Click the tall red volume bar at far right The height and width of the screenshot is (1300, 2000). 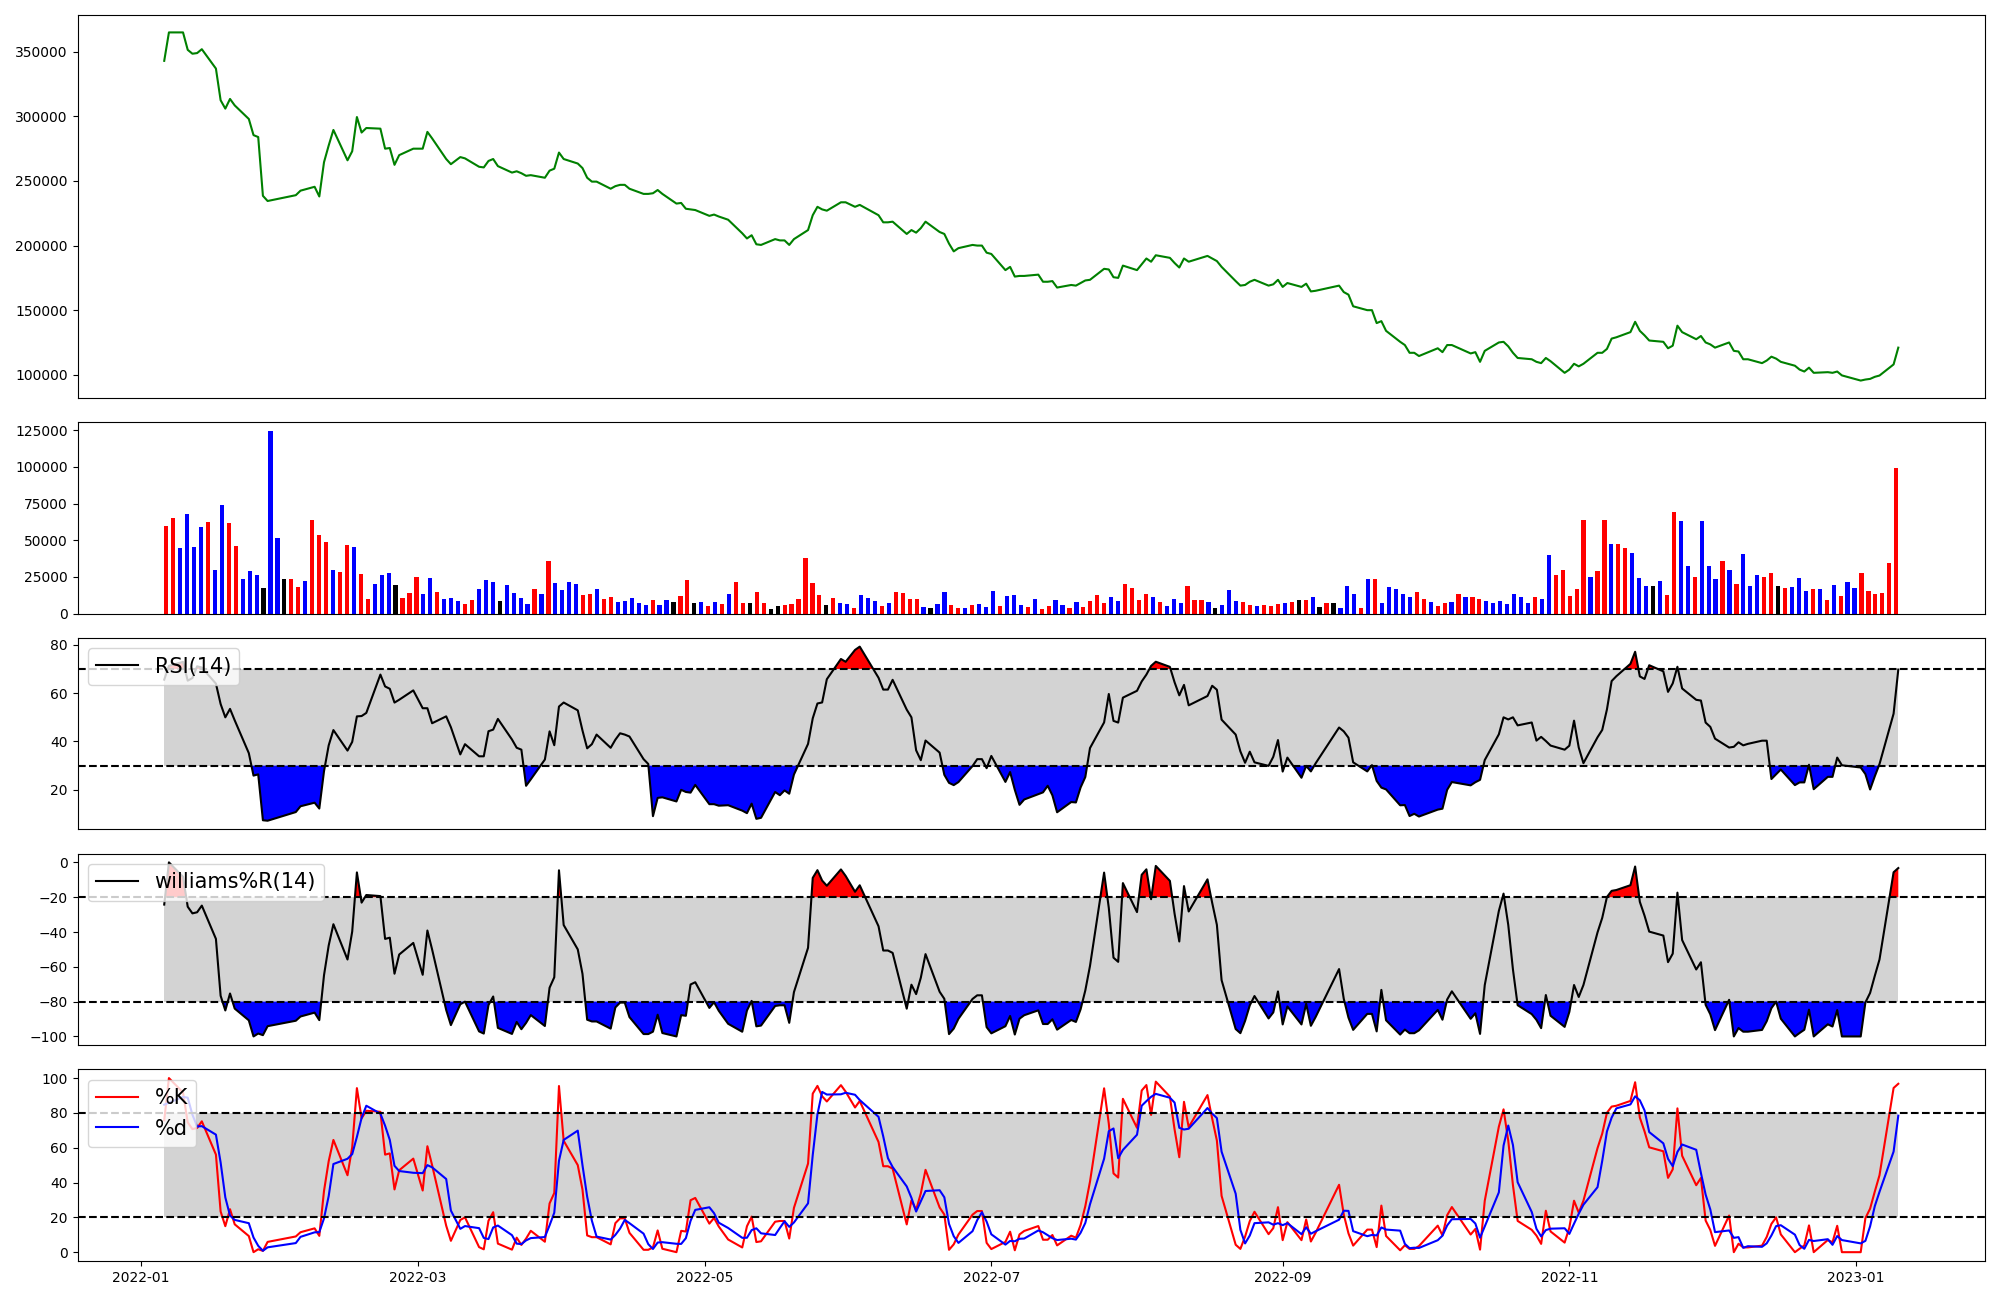tap(1895, 540)
